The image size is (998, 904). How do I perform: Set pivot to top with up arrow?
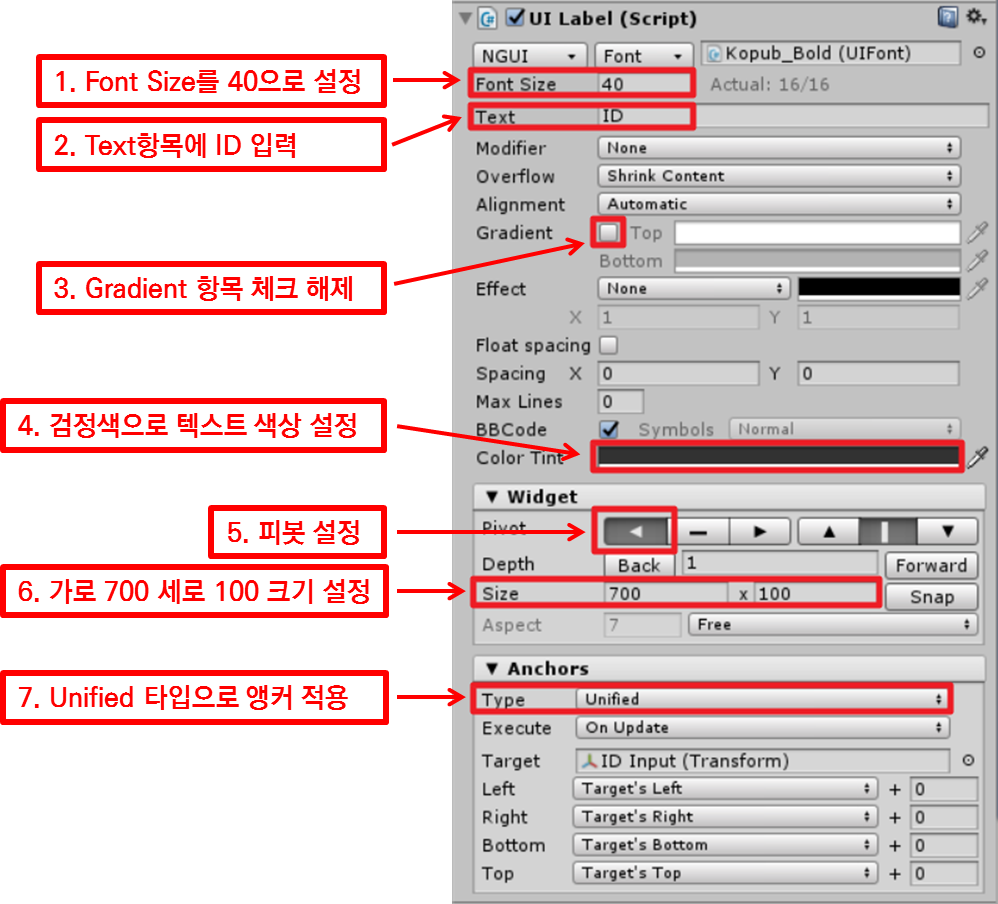coord(829,531)
